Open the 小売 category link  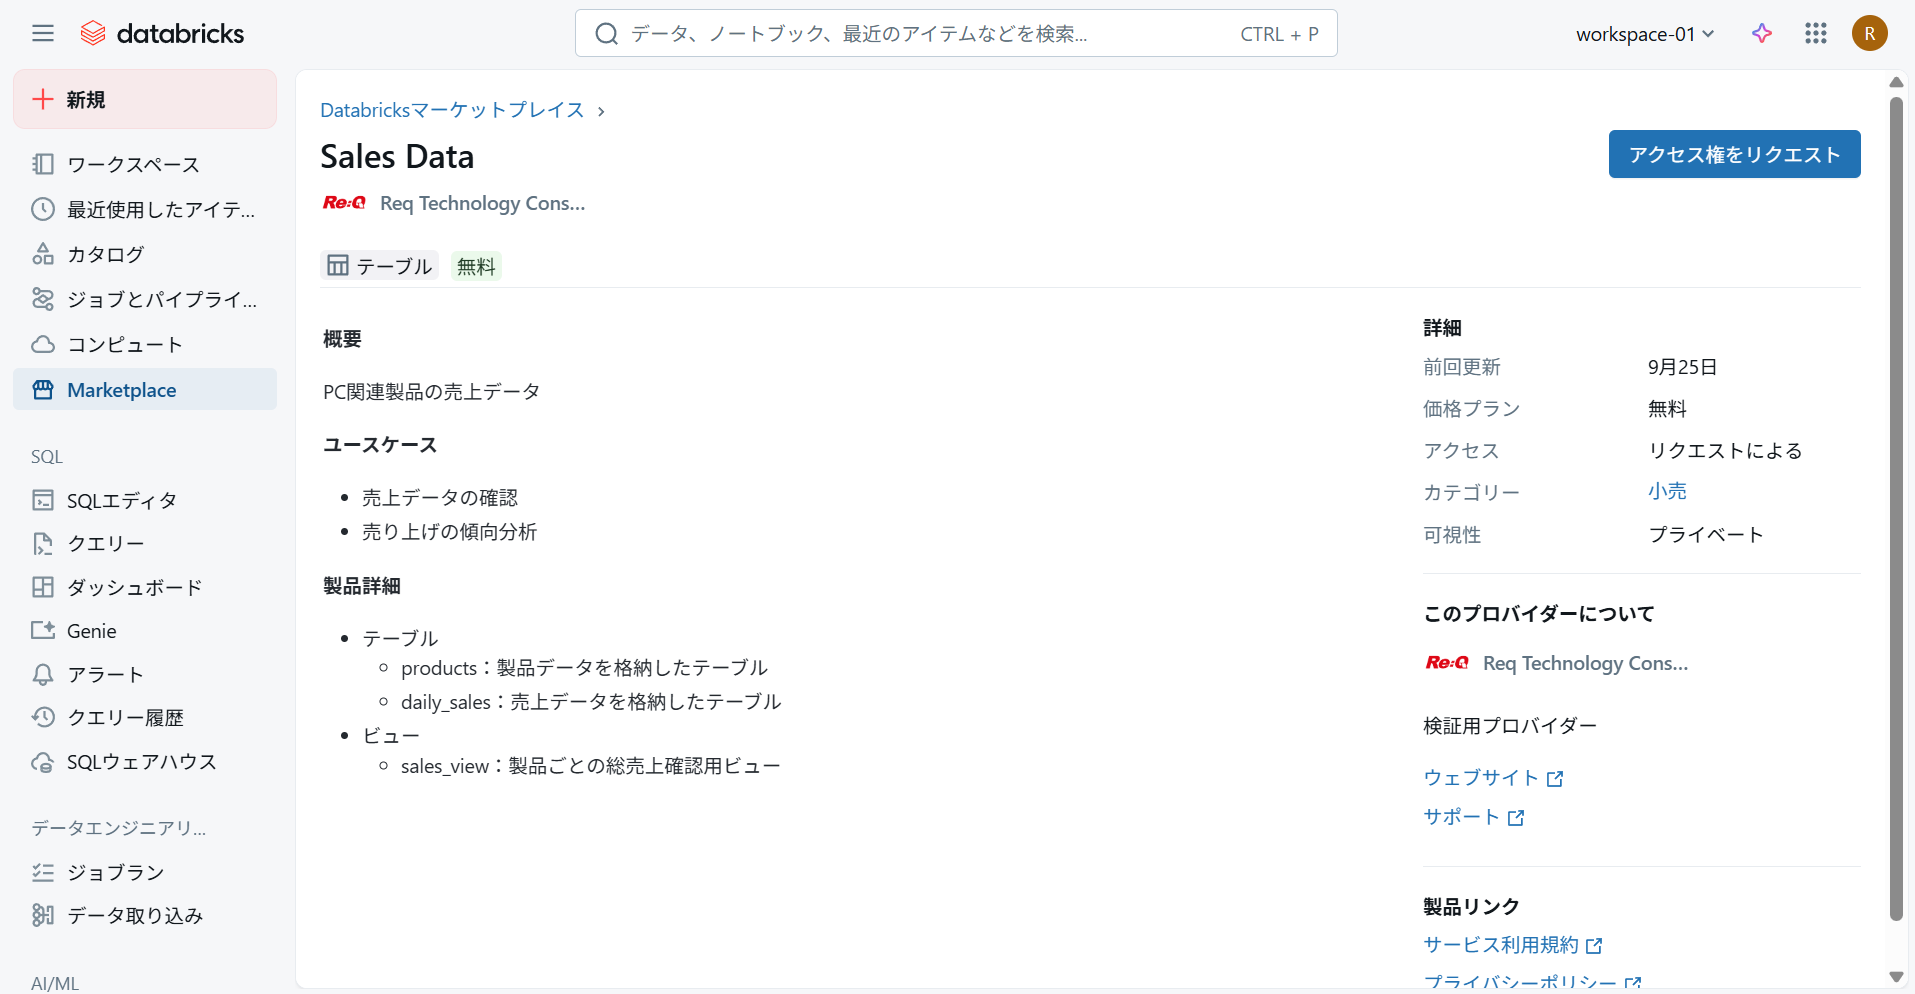(x=1667, y=491)
